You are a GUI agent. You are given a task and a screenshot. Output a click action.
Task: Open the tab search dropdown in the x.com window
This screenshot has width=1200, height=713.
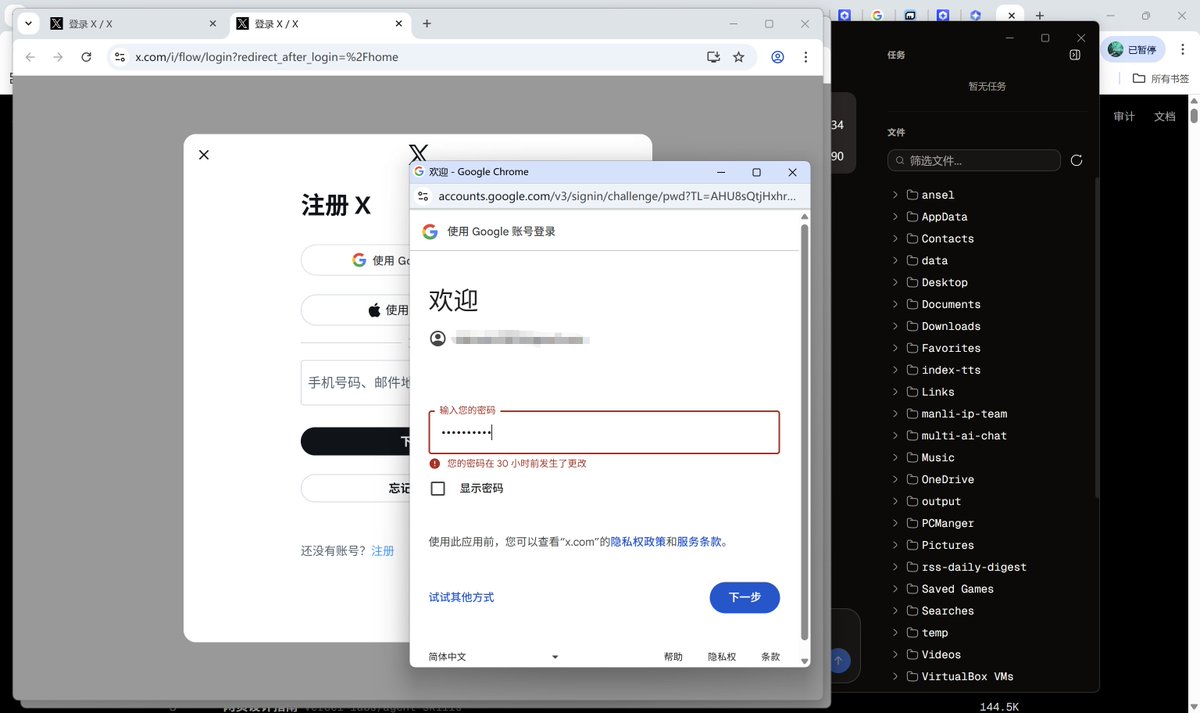point(28,24)
